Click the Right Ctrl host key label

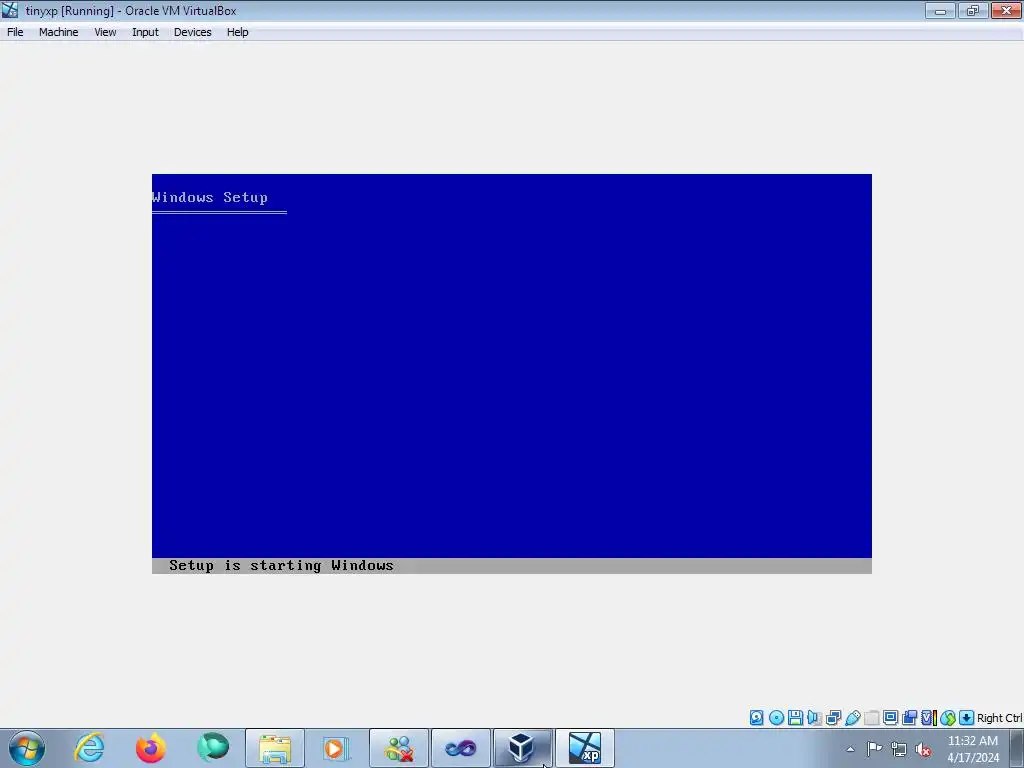[x=999, y=718]
